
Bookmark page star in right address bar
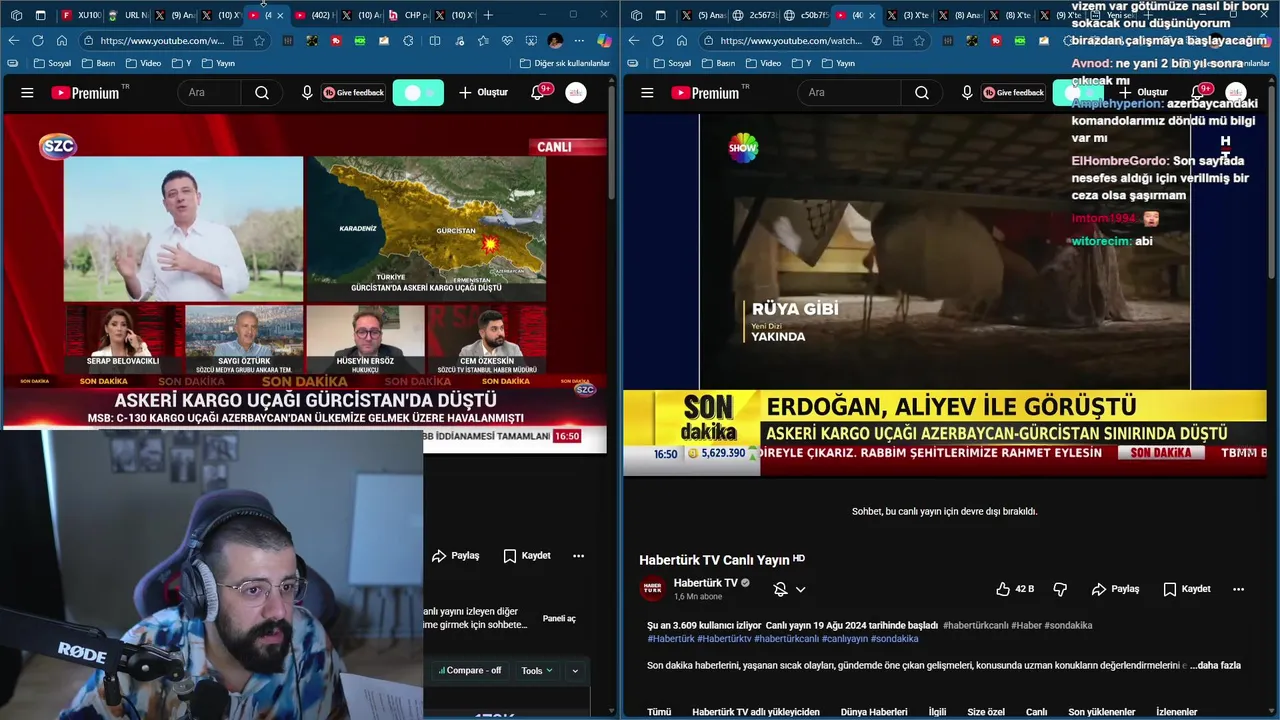click(919, 41)
